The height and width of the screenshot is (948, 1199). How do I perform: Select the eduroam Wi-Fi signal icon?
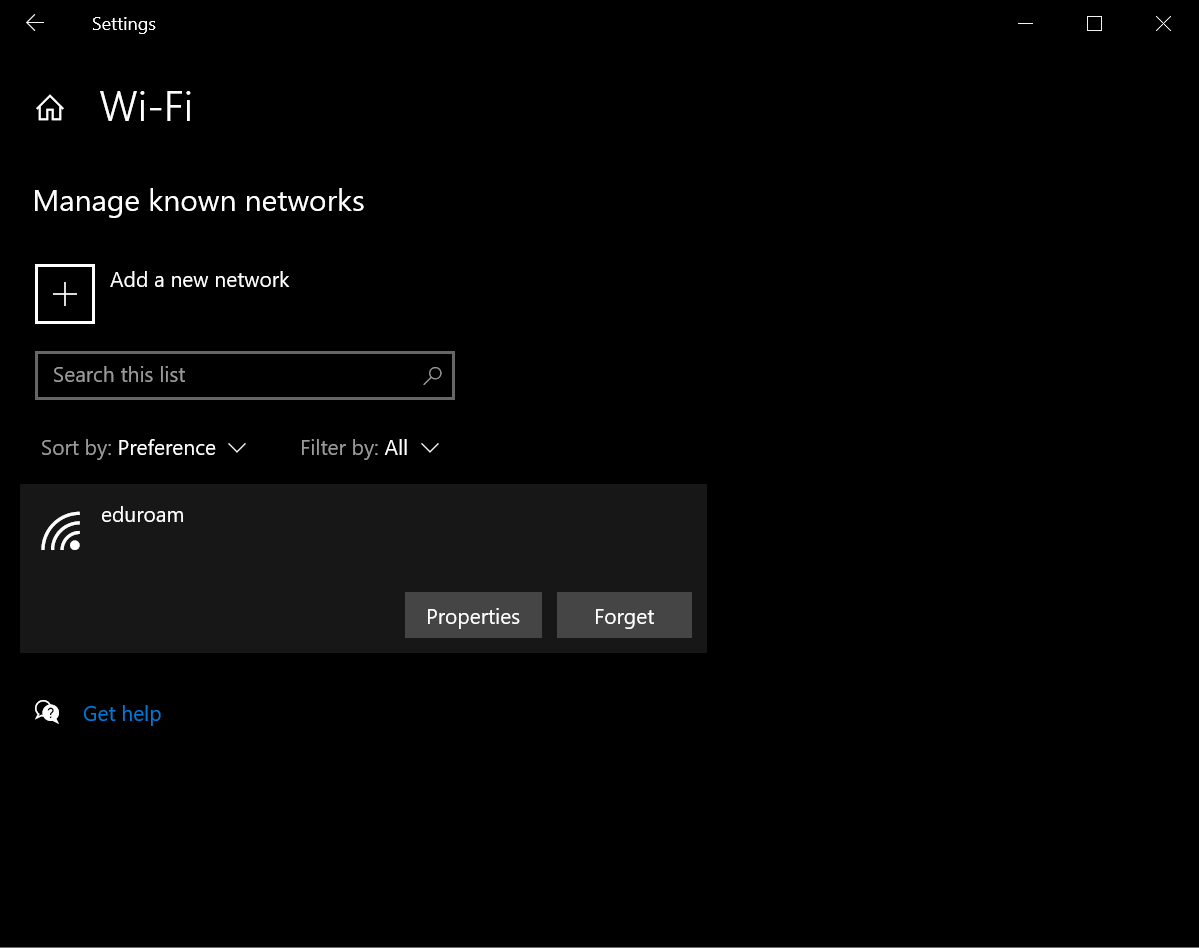(x=61, y=531)
